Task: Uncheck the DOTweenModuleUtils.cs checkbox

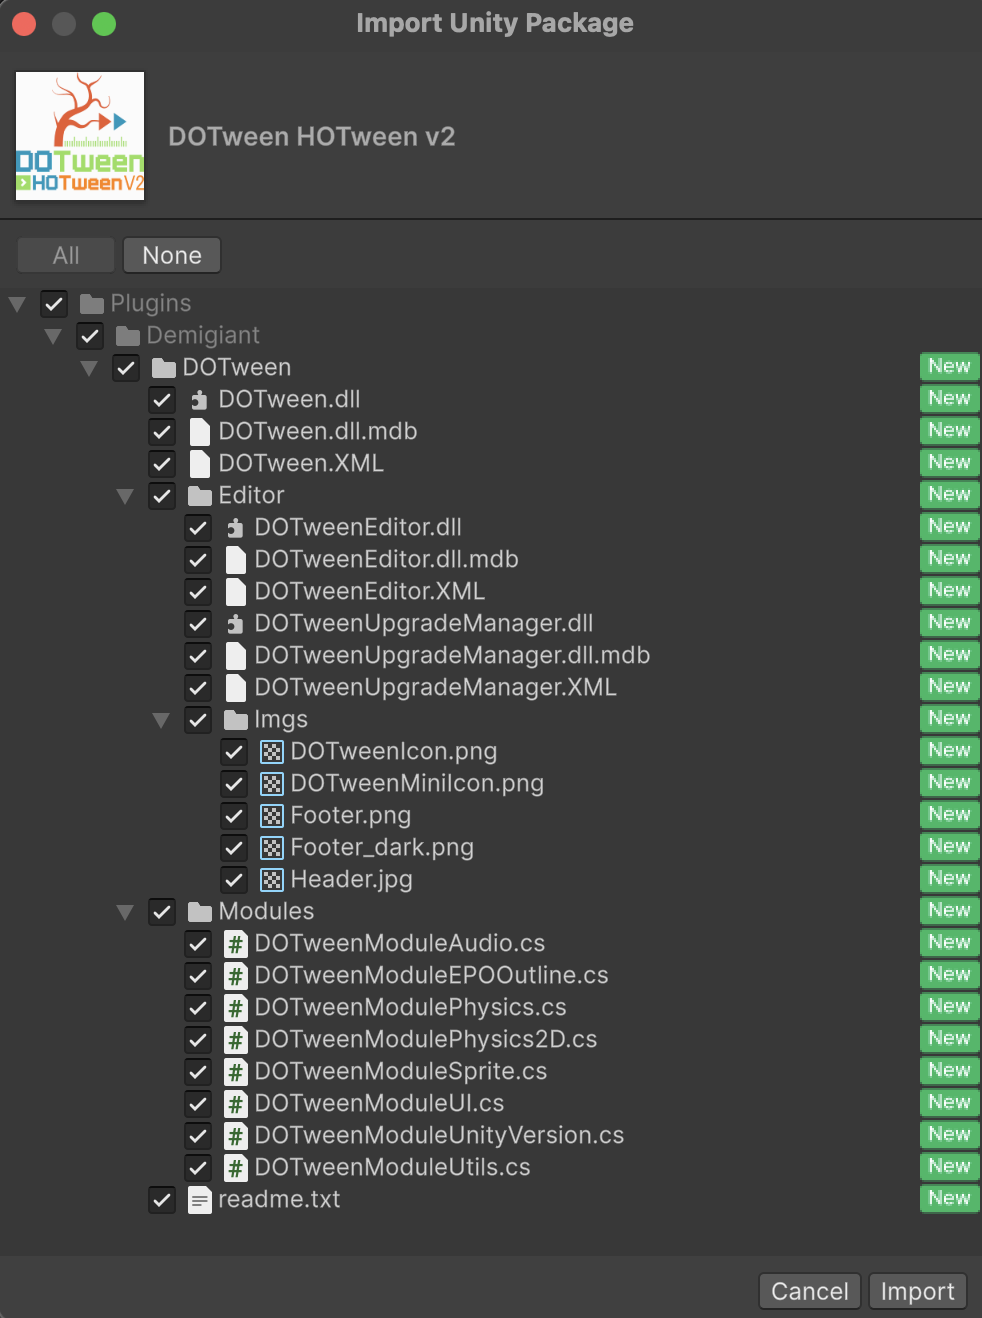Action: click(198, 1167)
